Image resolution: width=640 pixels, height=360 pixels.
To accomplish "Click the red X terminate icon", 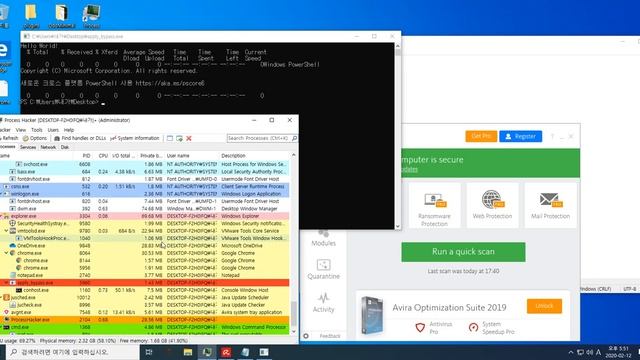I will pos(189,138).
